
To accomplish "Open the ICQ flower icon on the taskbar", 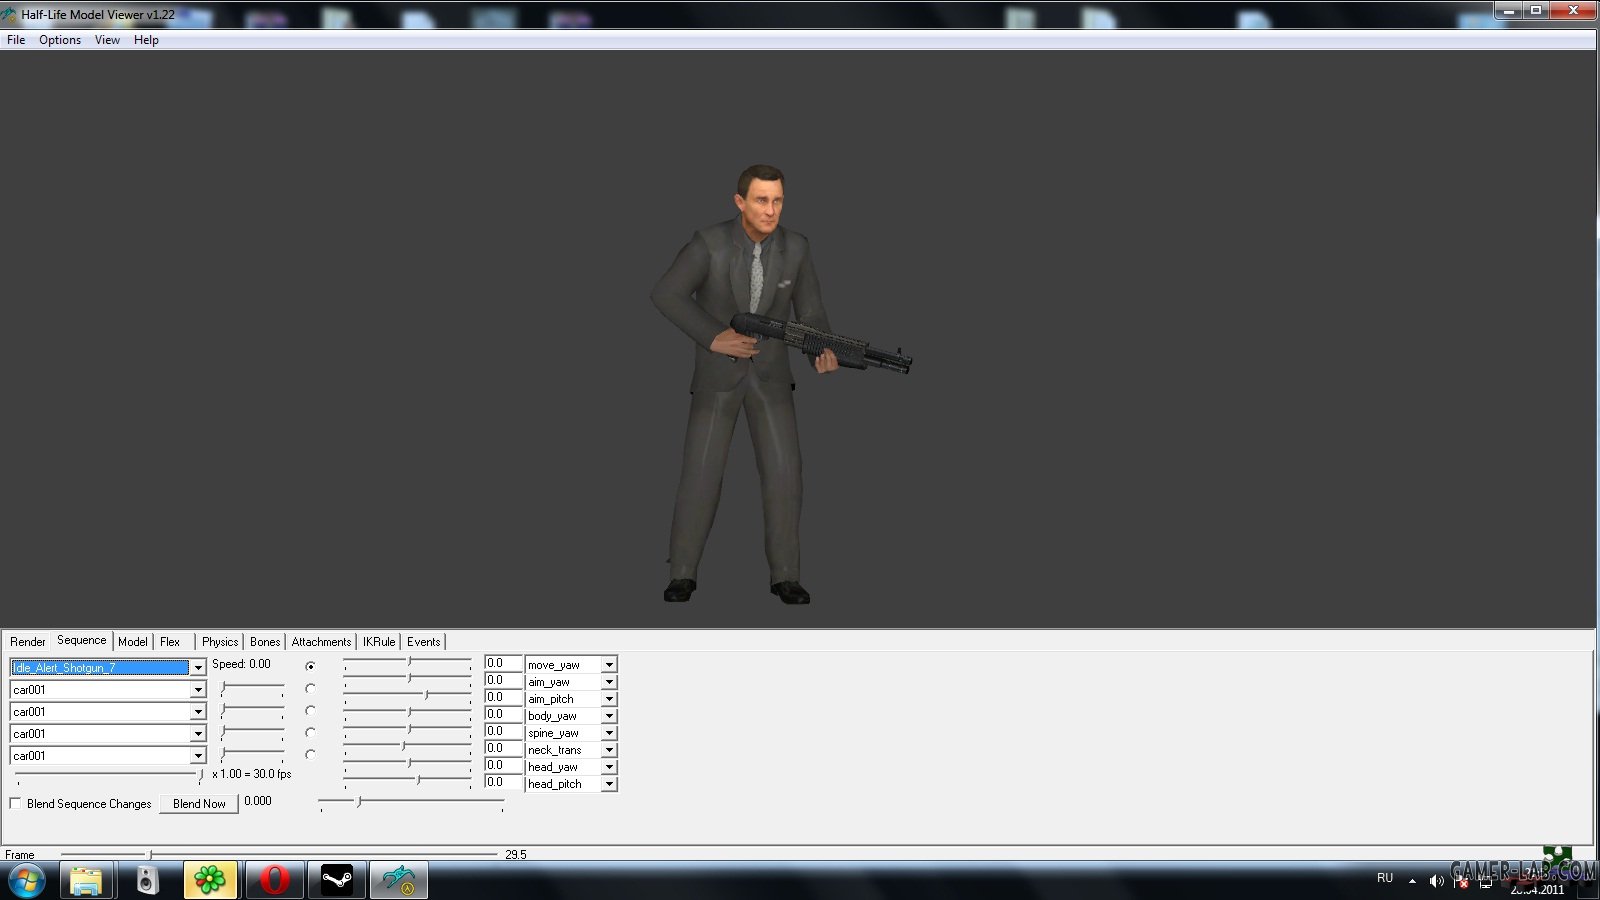I will (210, 881).
